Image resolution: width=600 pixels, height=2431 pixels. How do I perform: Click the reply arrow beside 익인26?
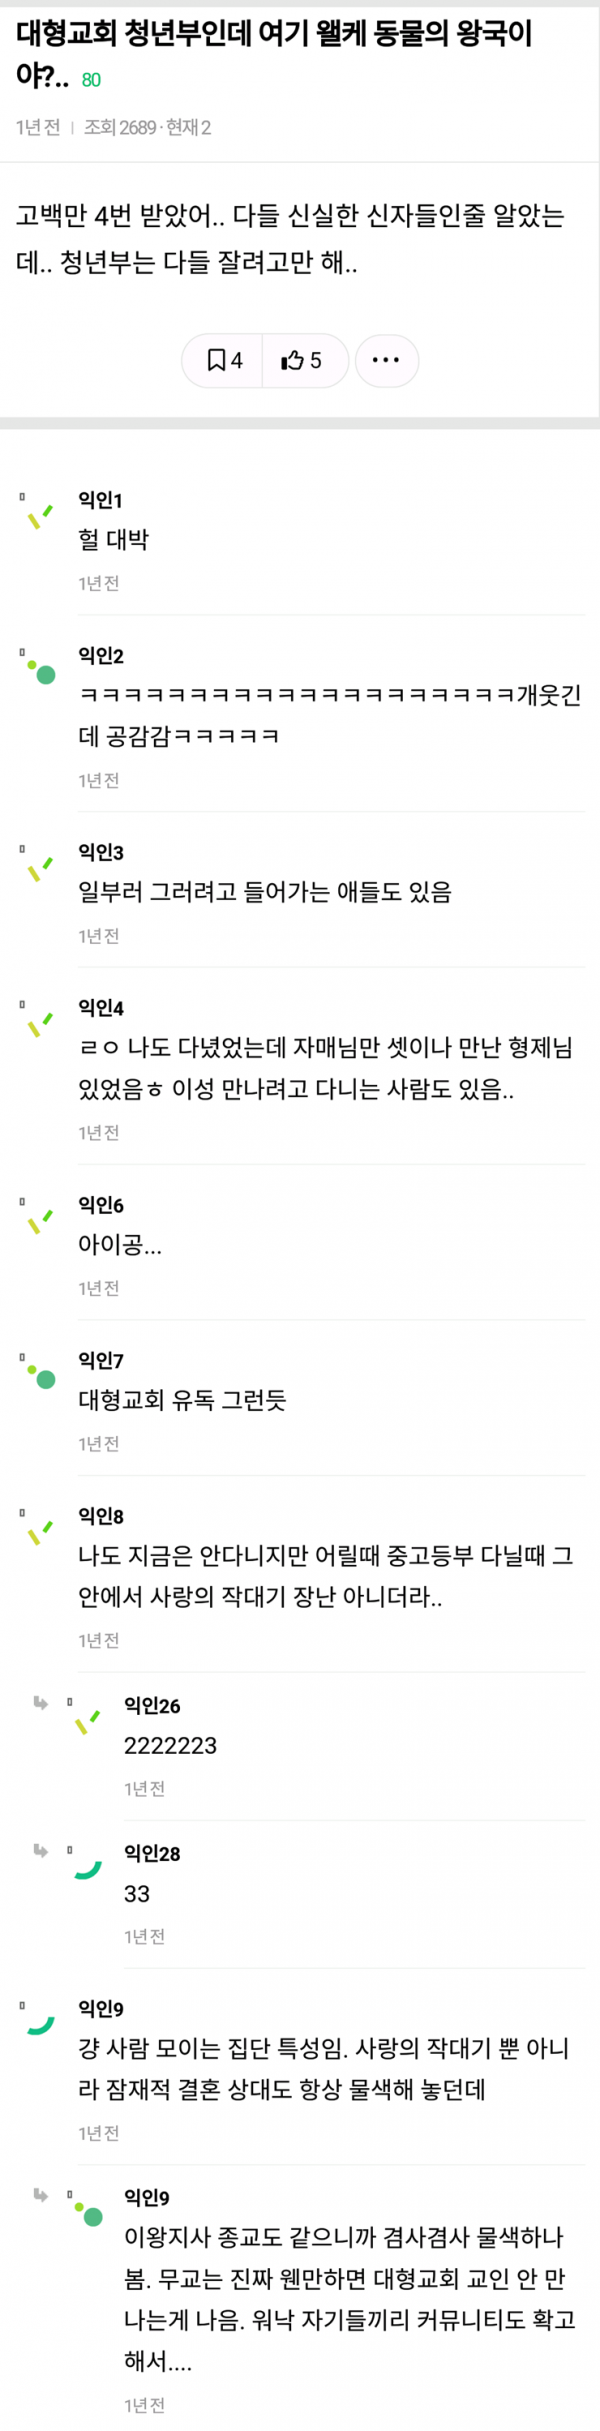coord(41,1702)
